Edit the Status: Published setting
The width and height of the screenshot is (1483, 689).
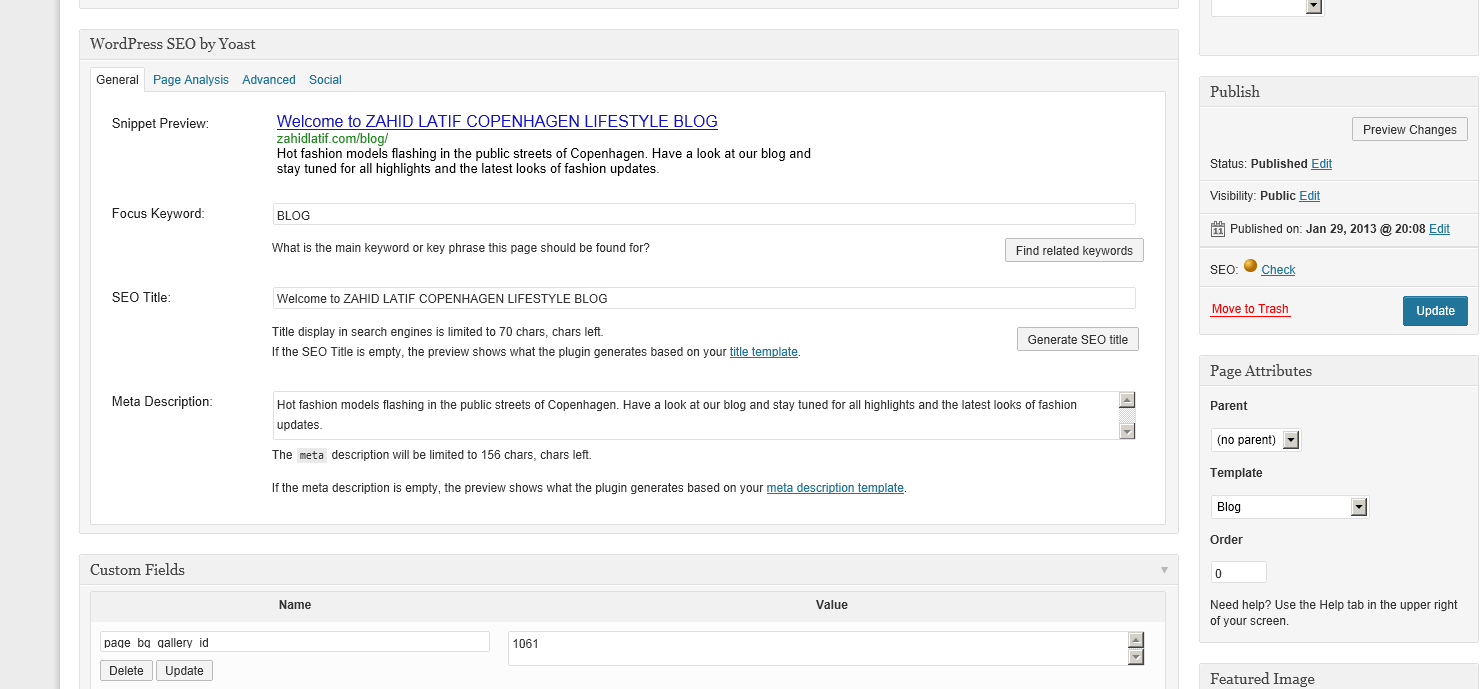pos(1321,164)
